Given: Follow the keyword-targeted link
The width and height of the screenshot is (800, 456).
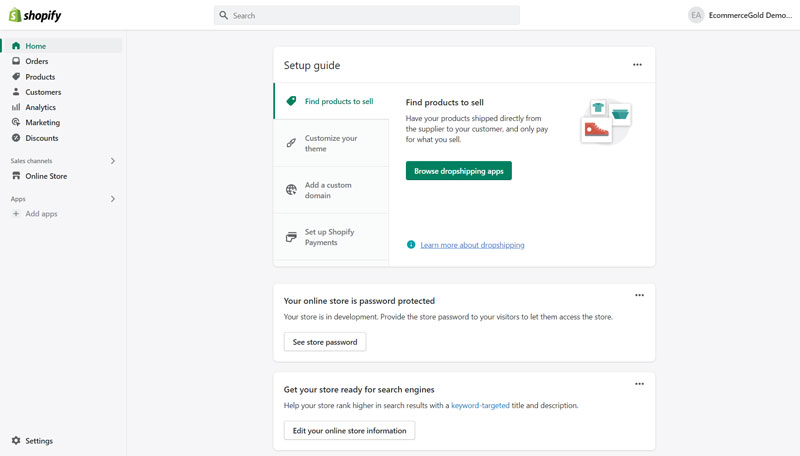Looking at the screenshot, I should 480,405.
